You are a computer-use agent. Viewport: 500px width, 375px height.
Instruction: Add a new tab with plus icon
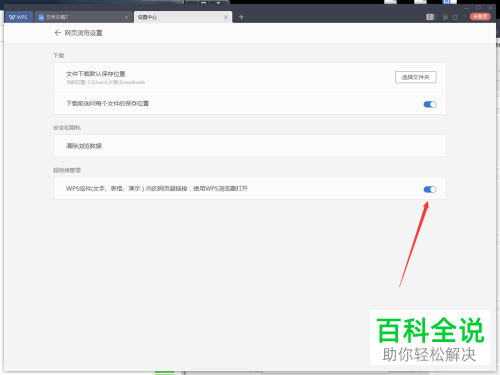241,17
